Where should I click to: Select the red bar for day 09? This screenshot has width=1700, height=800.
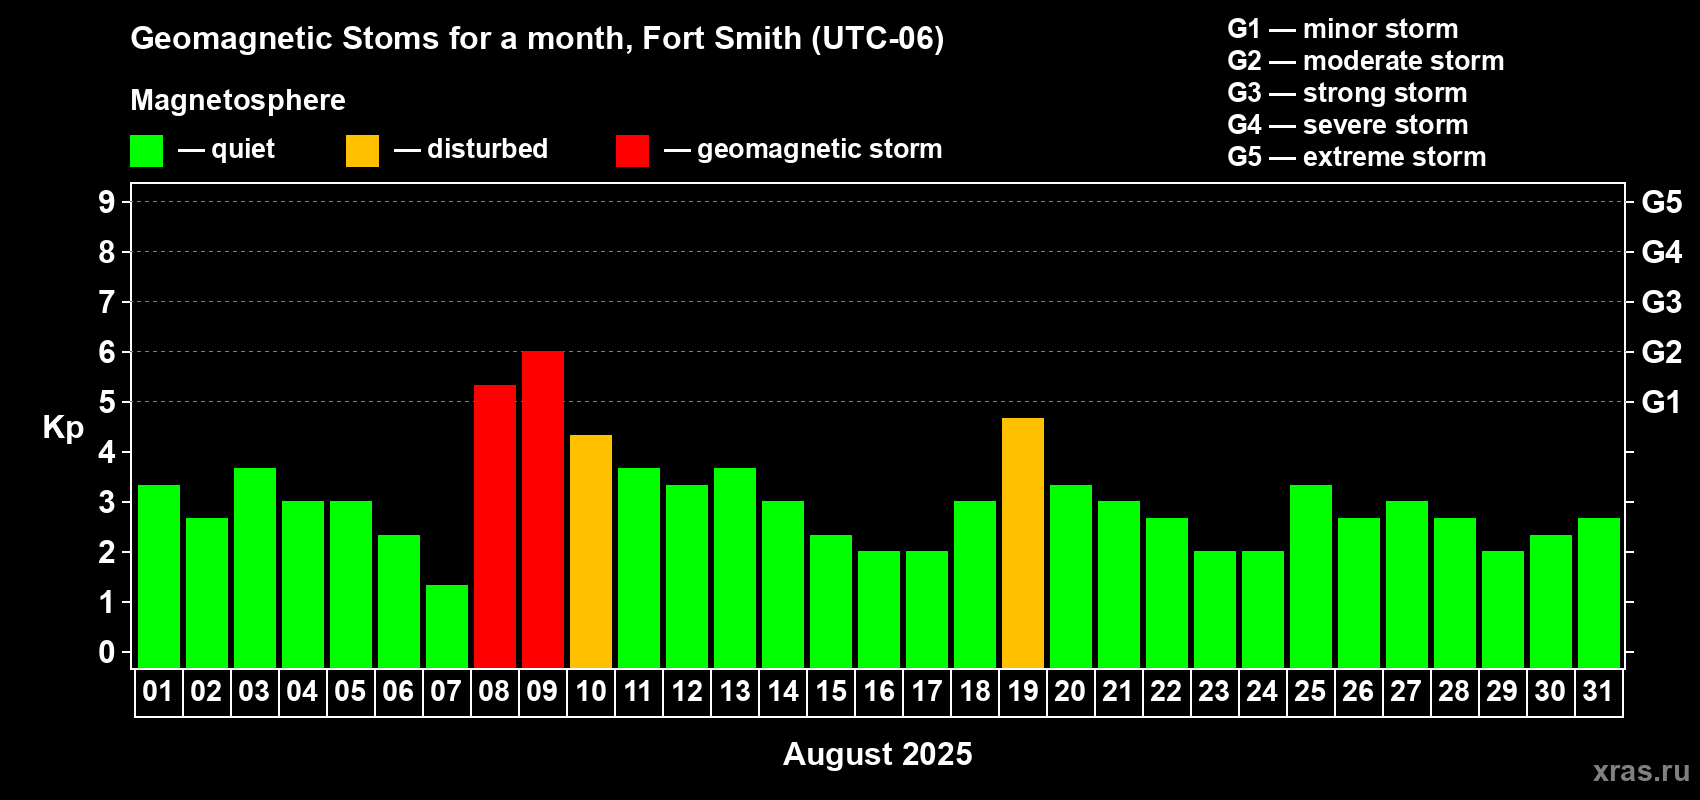(x=543, y=510)
